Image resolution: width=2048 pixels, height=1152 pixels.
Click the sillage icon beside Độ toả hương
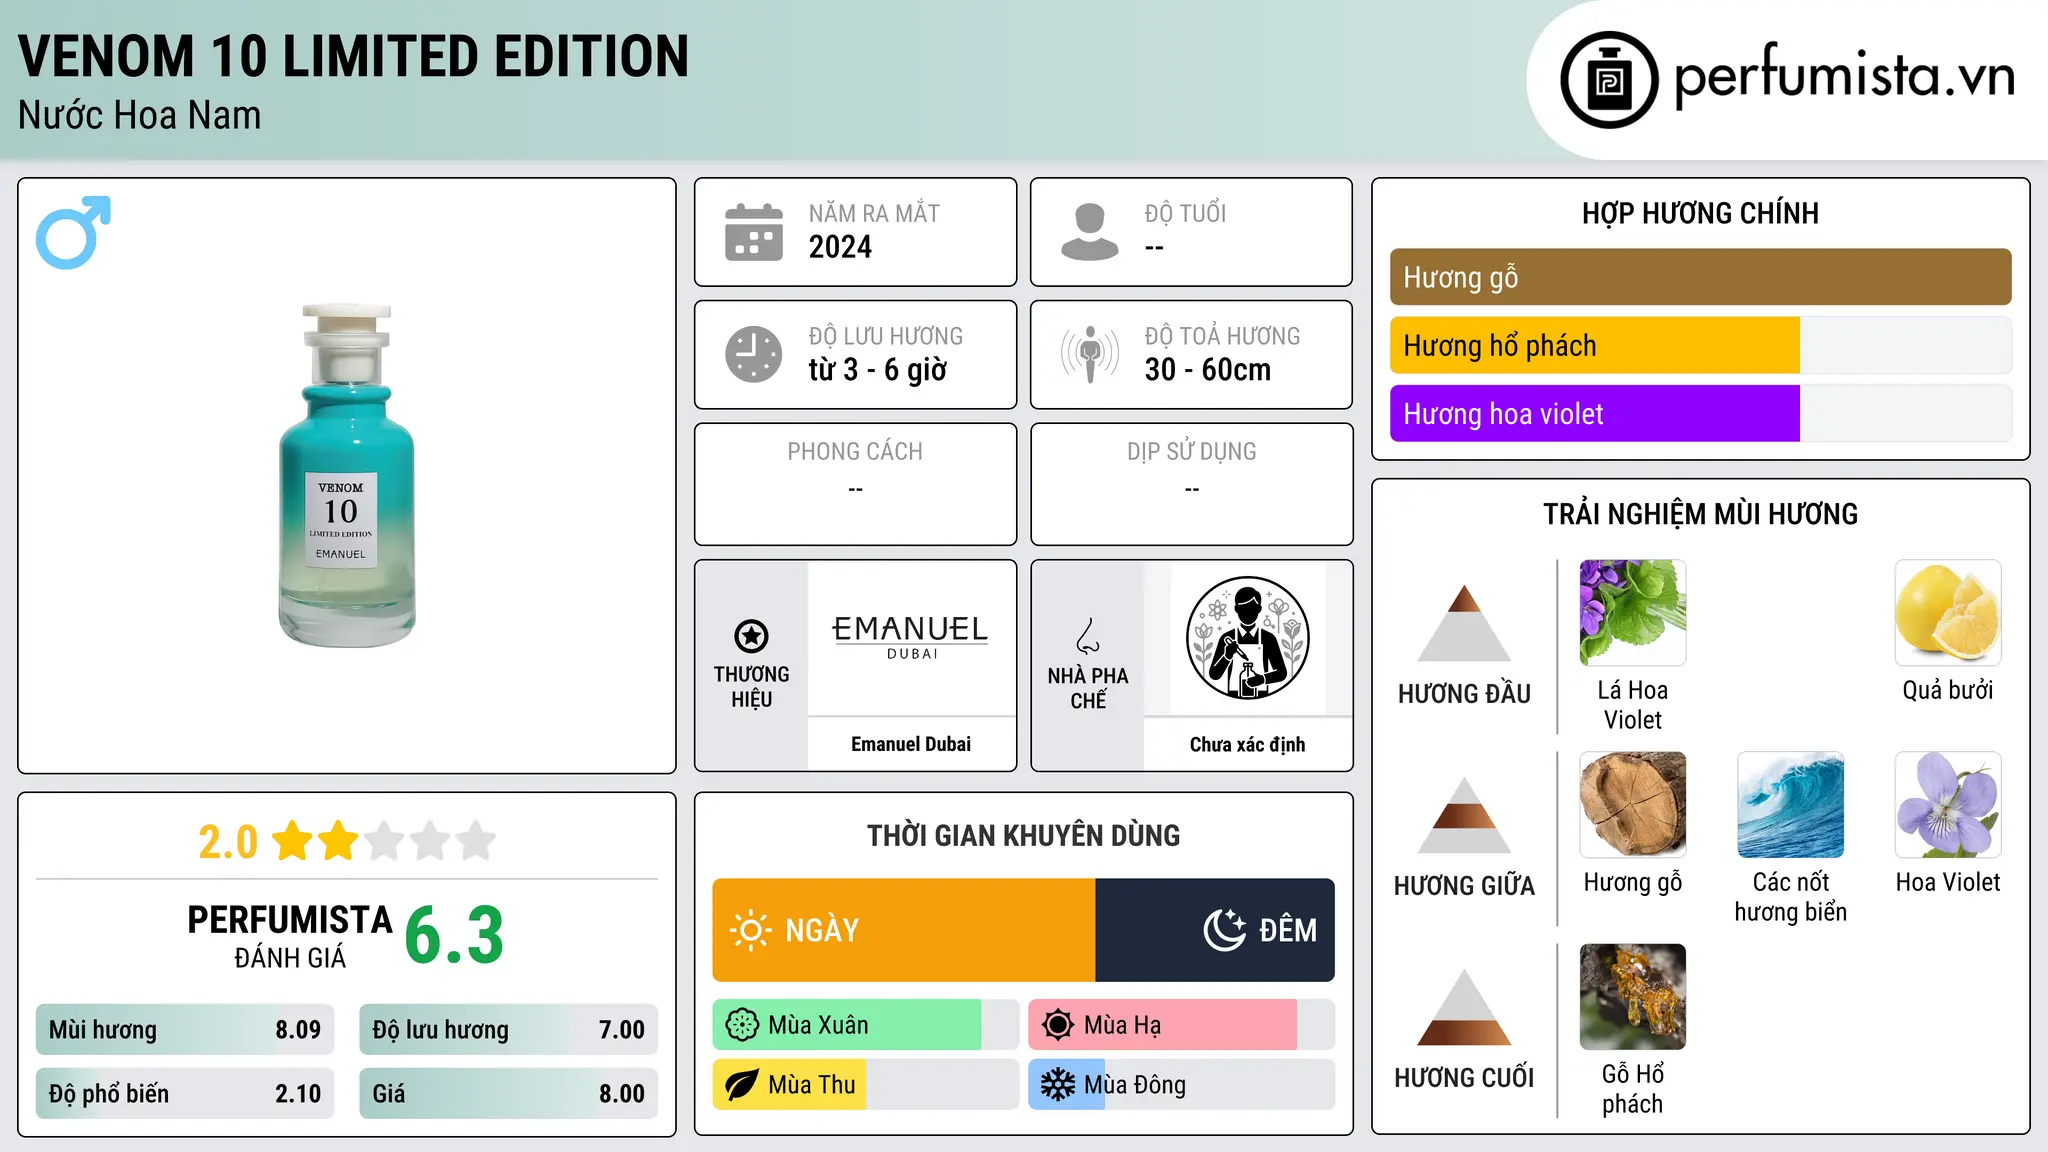[1090, 354]
